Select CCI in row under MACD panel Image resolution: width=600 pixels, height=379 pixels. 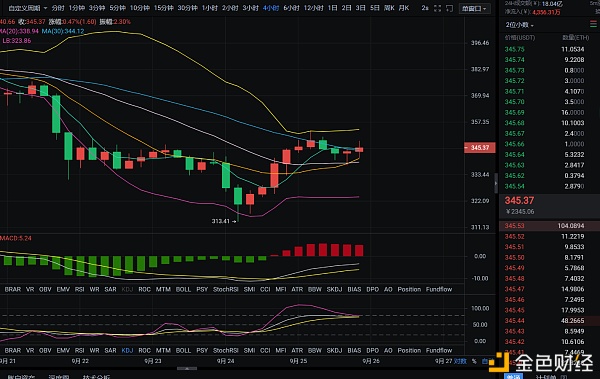265,289
